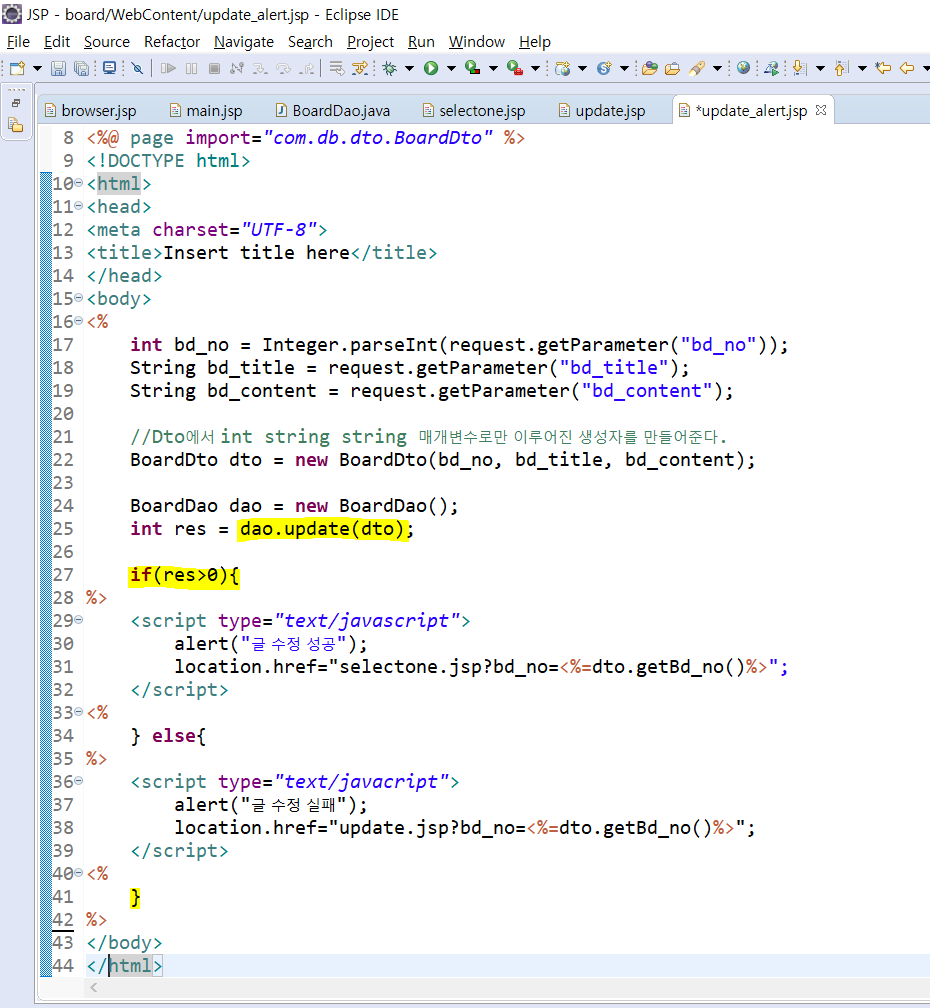Viewport: 930px width, 1008px height.
Task: Open the Web Browser globe icon
Action: coord(744,68)
